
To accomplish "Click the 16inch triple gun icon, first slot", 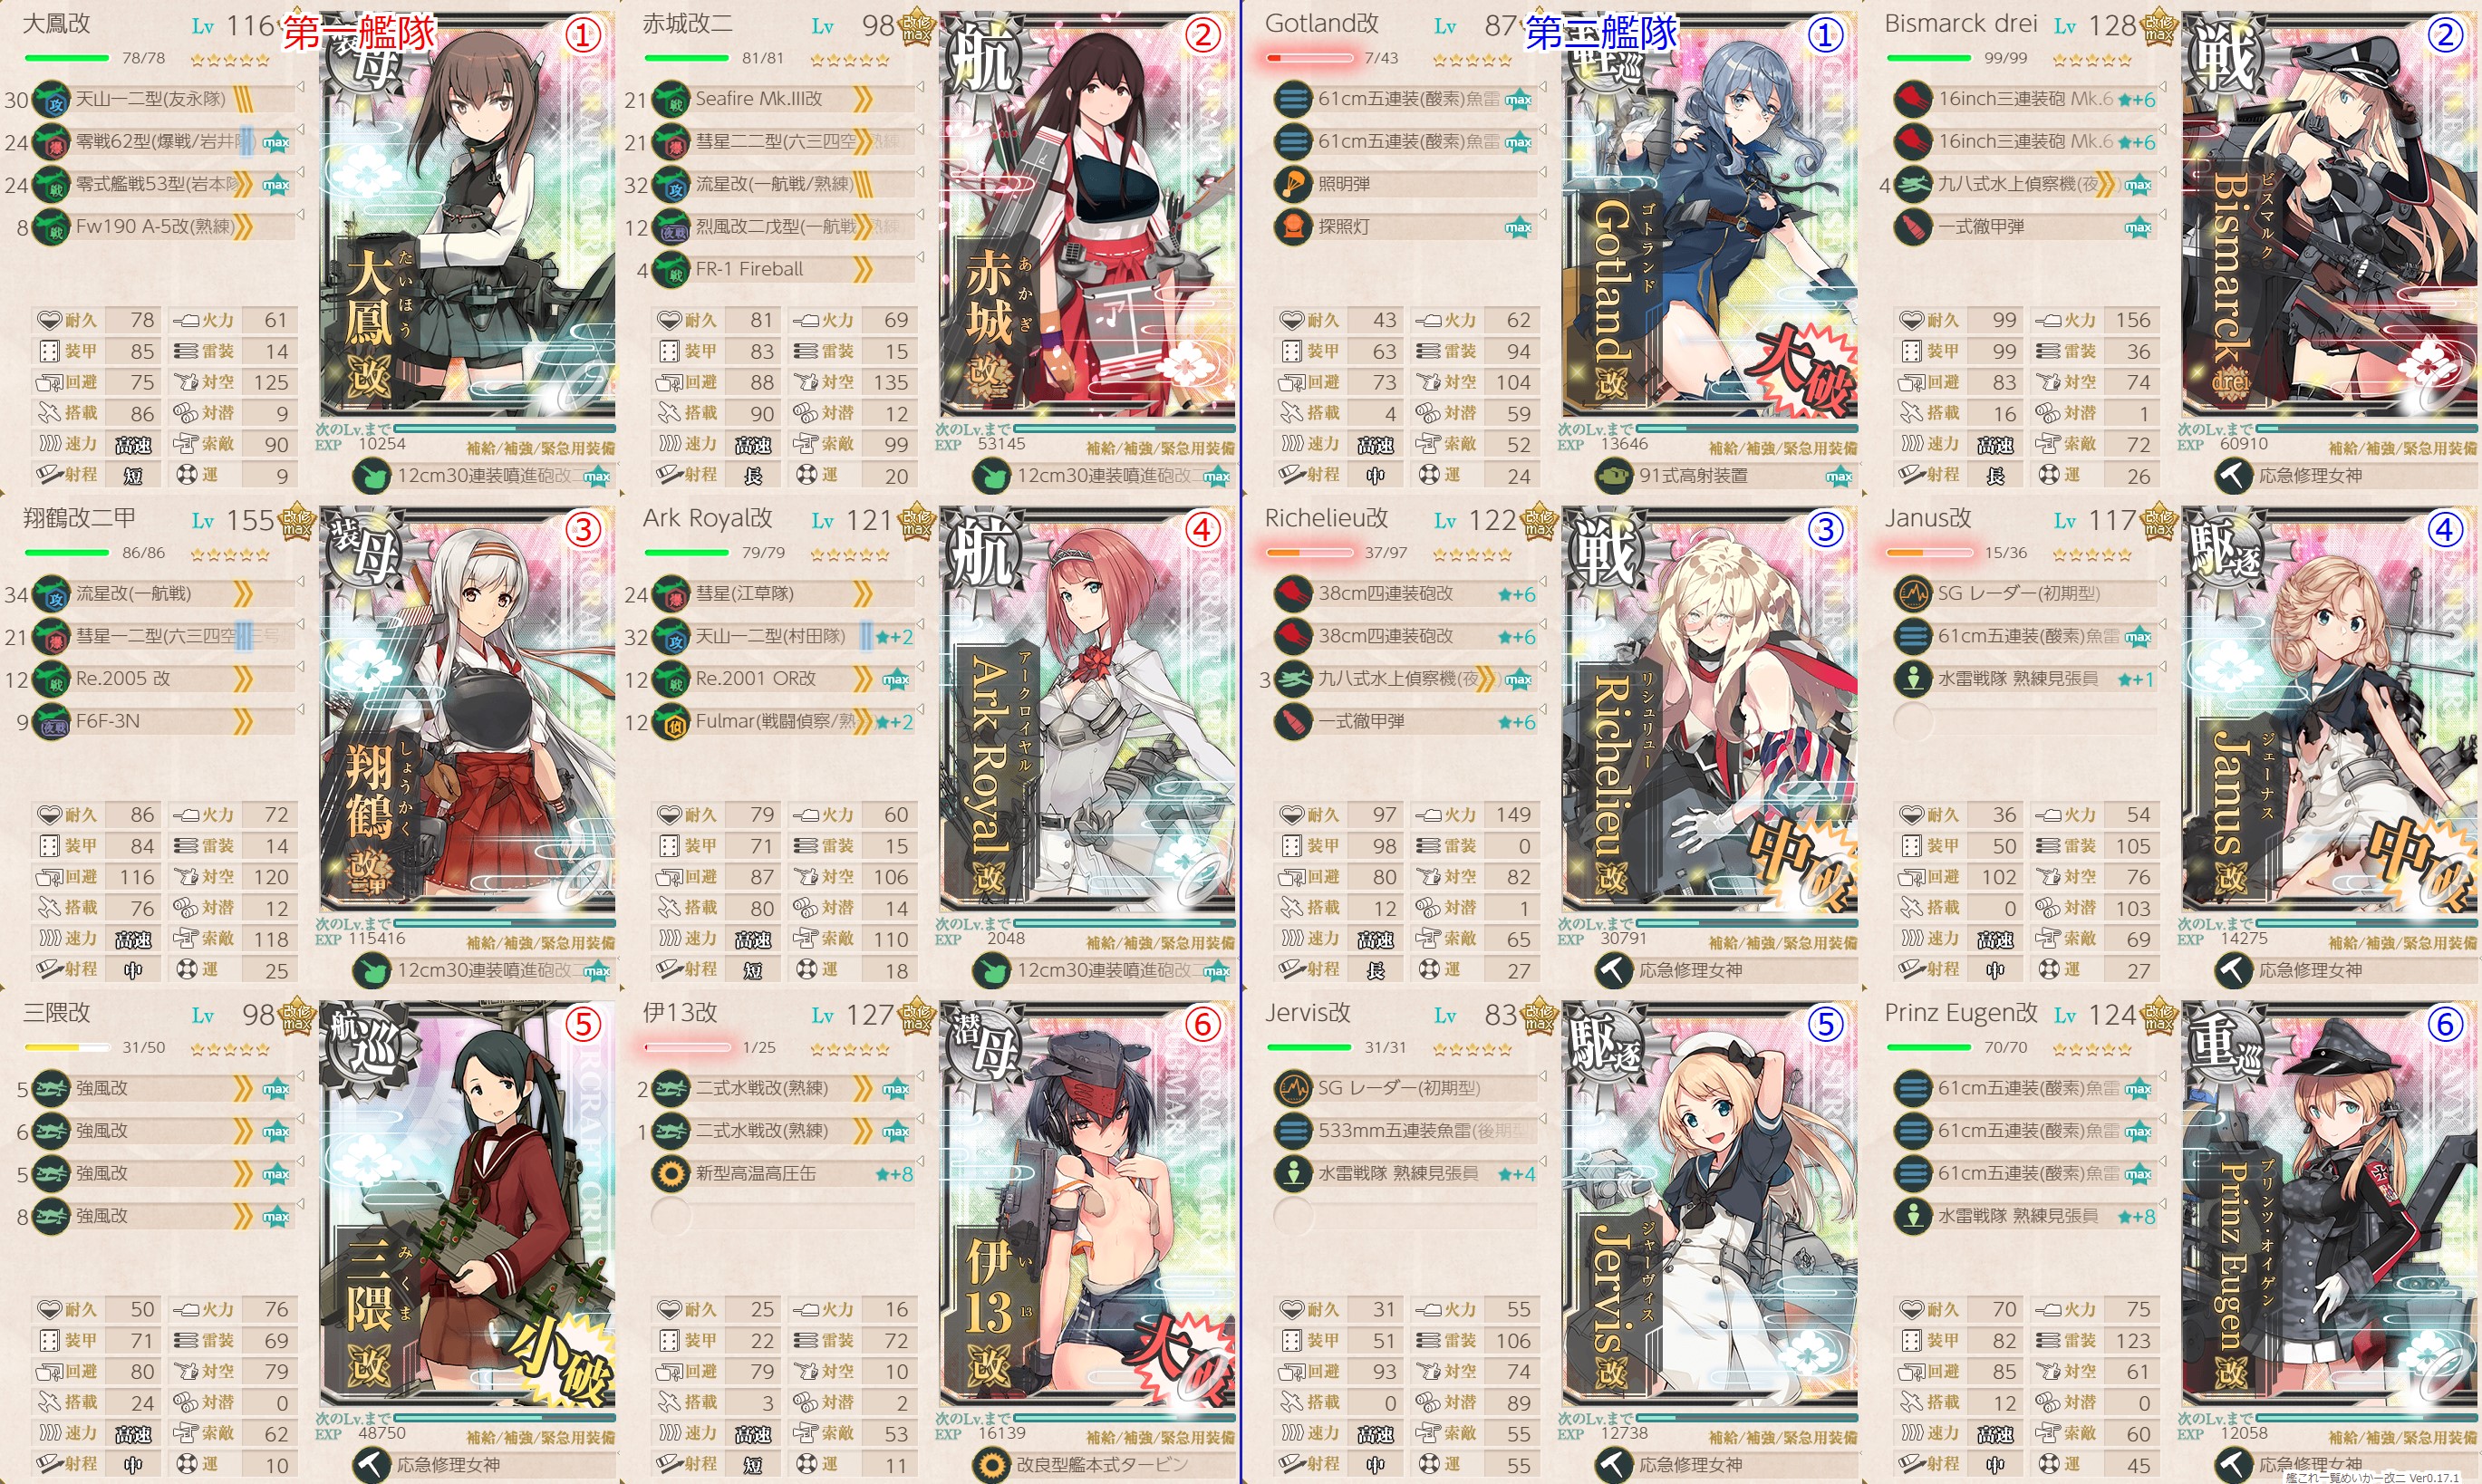I will [1912, 99].
